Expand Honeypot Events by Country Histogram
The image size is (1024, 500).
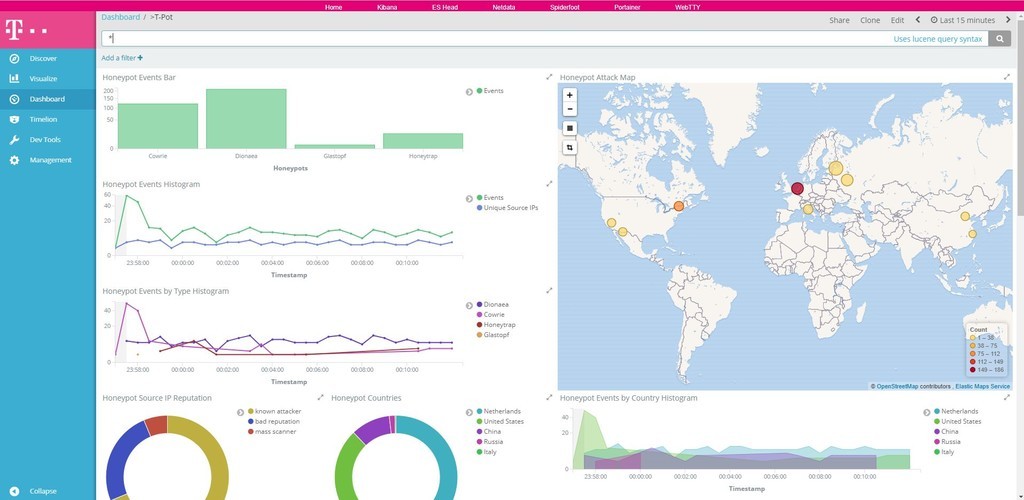point(1006,397)
